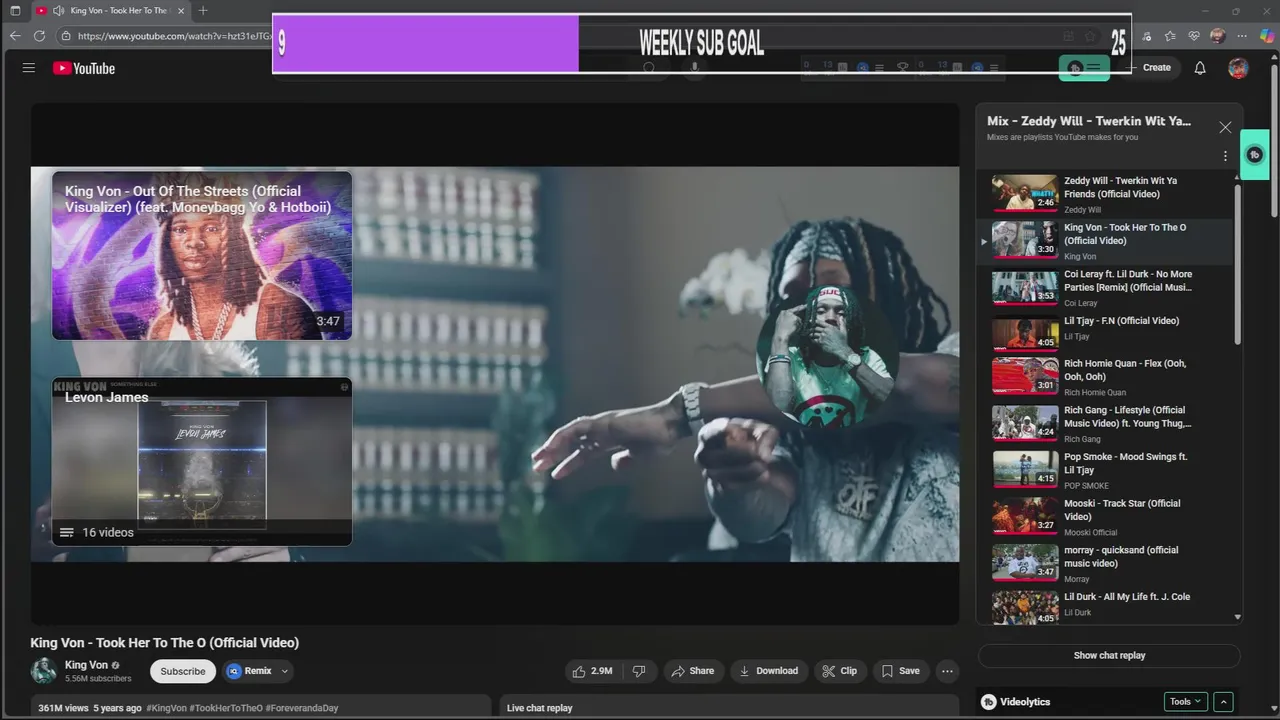This screenshot has height=720, width=1280.
Task: Click the Mix - Zeddy Will playlist title
Action: pyautogui.click(x=1089, y=121)
